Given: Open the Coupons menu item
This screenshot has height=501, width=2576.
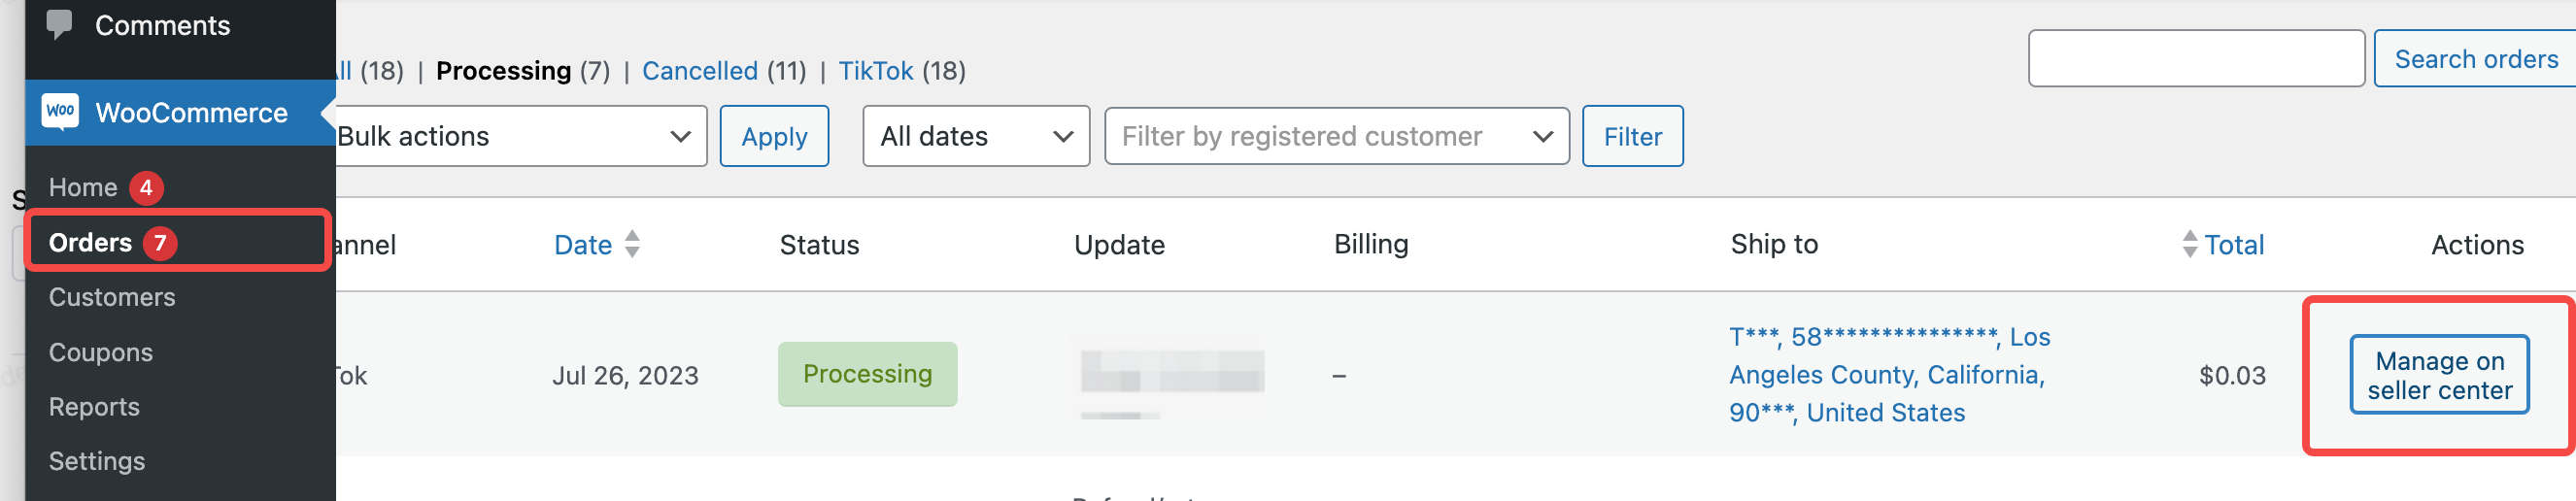Looking at the screenshot, I should point(101,352).
